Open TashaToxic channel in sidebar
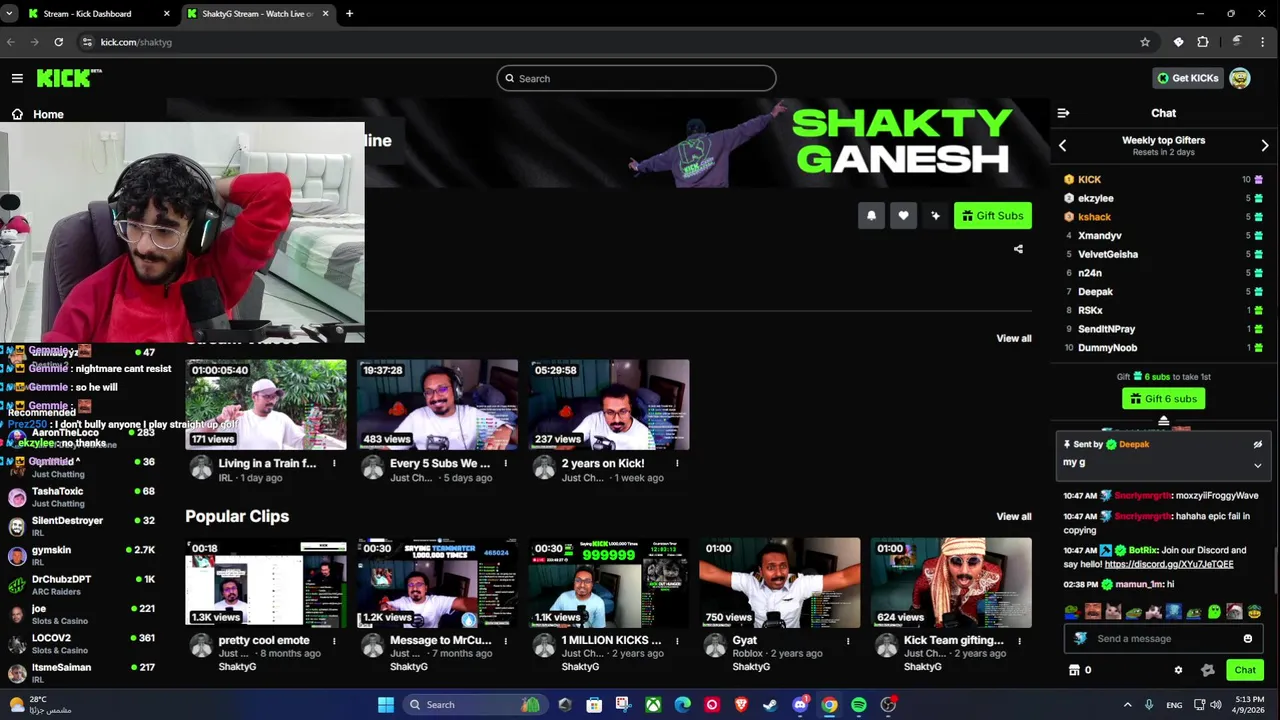Viewport: 1280px width, 720px height. [83, 497]
